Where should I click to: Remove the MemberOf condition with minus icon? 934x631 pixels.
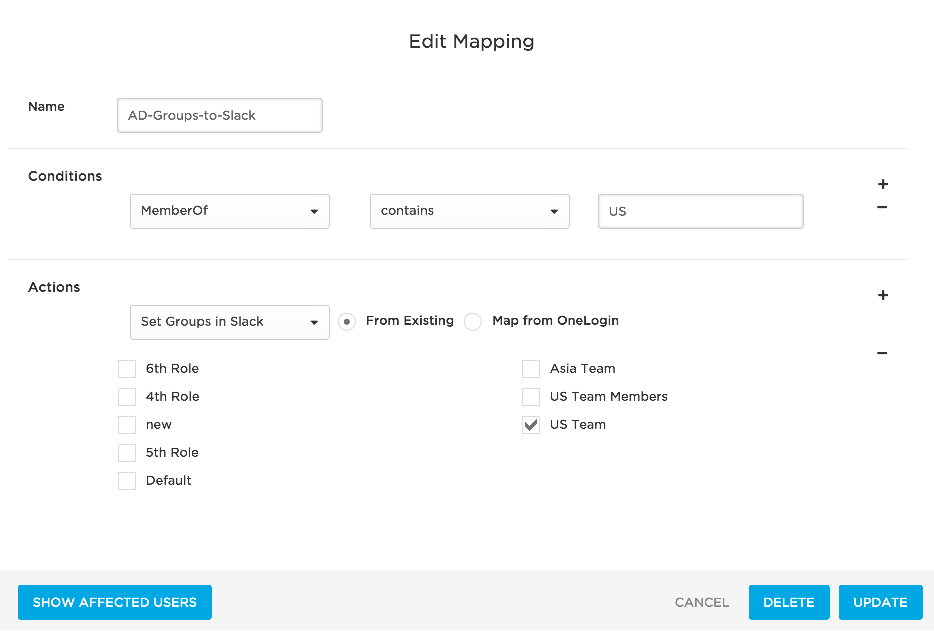[882, 207]
